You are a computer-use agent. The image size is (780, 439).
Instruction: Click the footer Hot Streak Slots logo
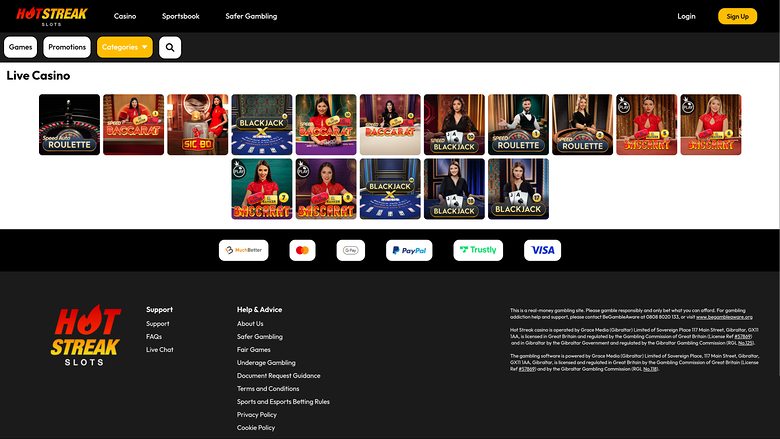point(85,336)
